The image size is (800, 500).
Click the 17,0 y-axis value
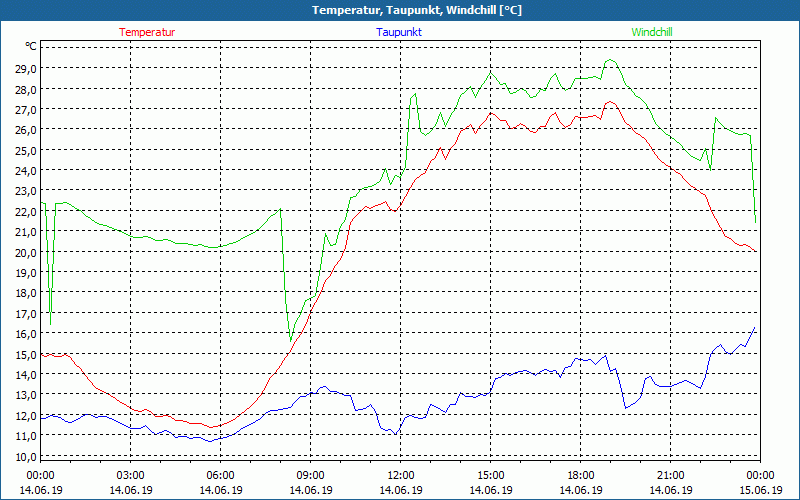pos(26,314)
